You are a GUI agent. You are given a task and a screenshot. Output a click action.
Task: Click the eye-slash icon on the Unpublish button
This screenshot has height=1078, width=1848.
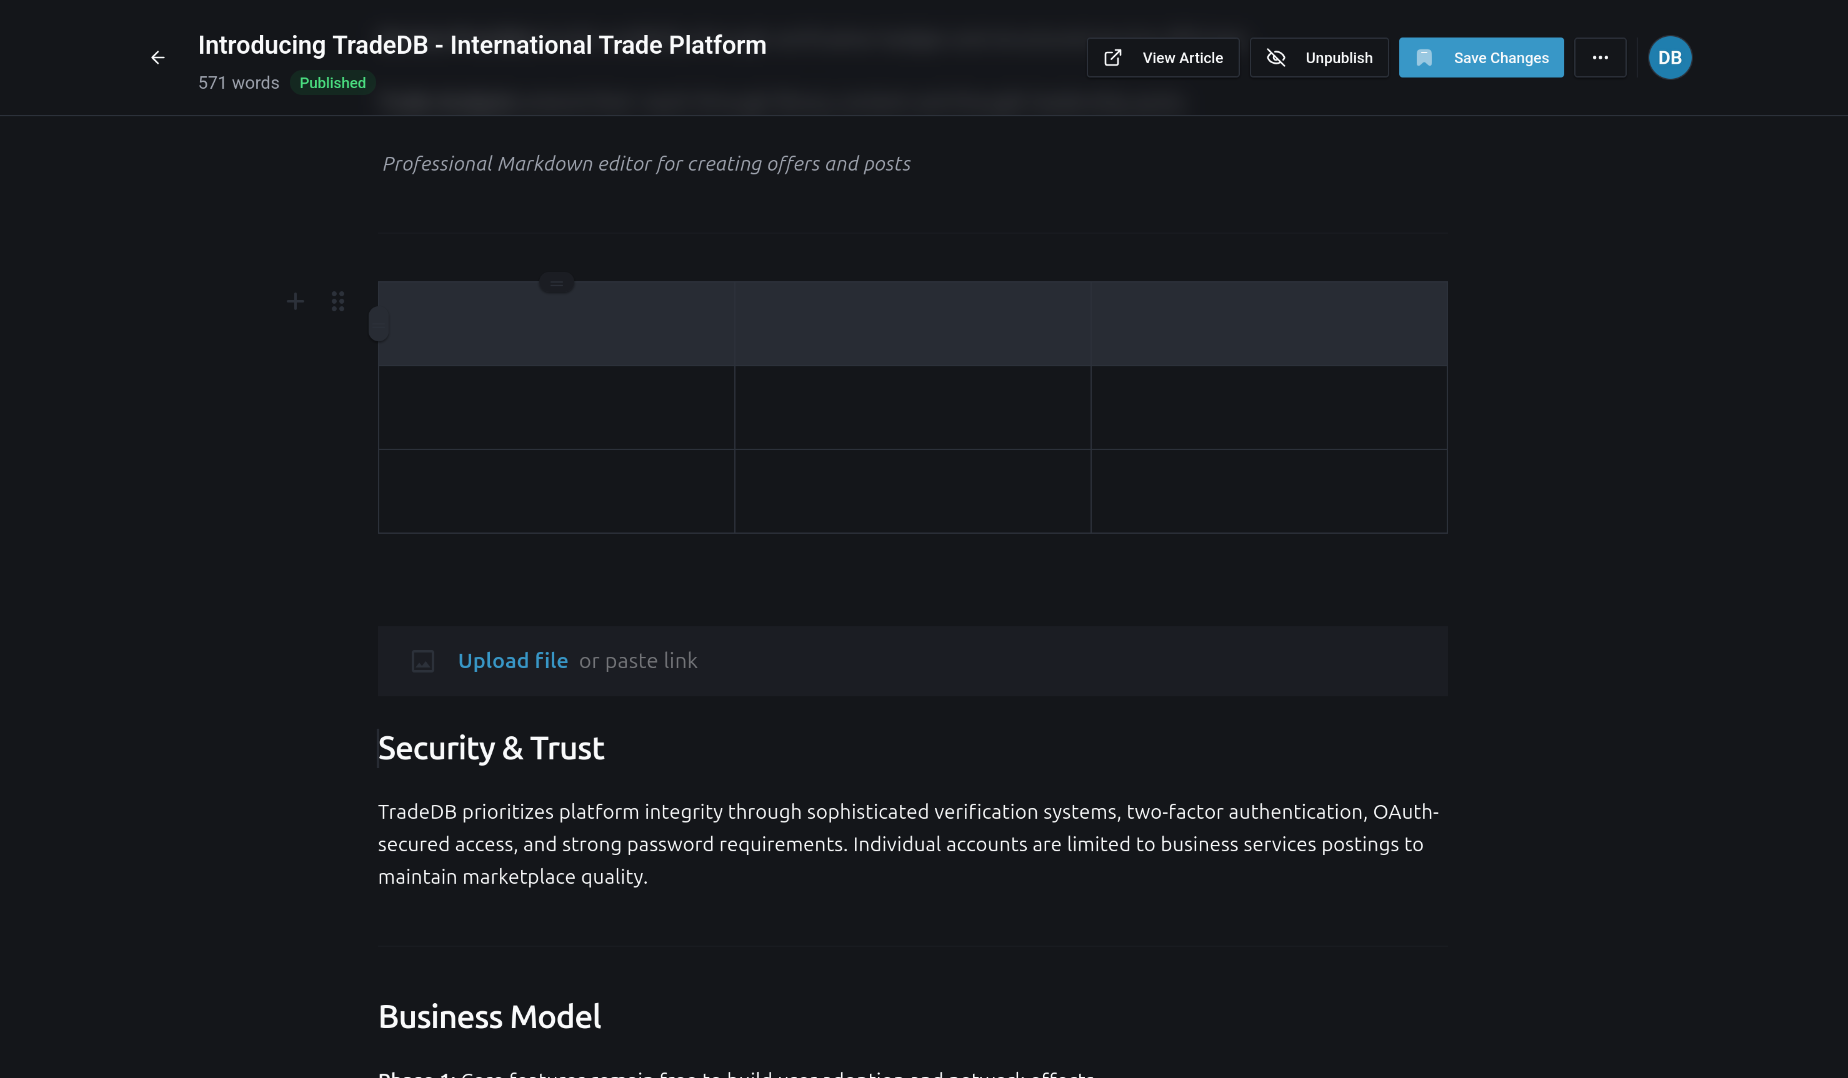coord(1275,57)
